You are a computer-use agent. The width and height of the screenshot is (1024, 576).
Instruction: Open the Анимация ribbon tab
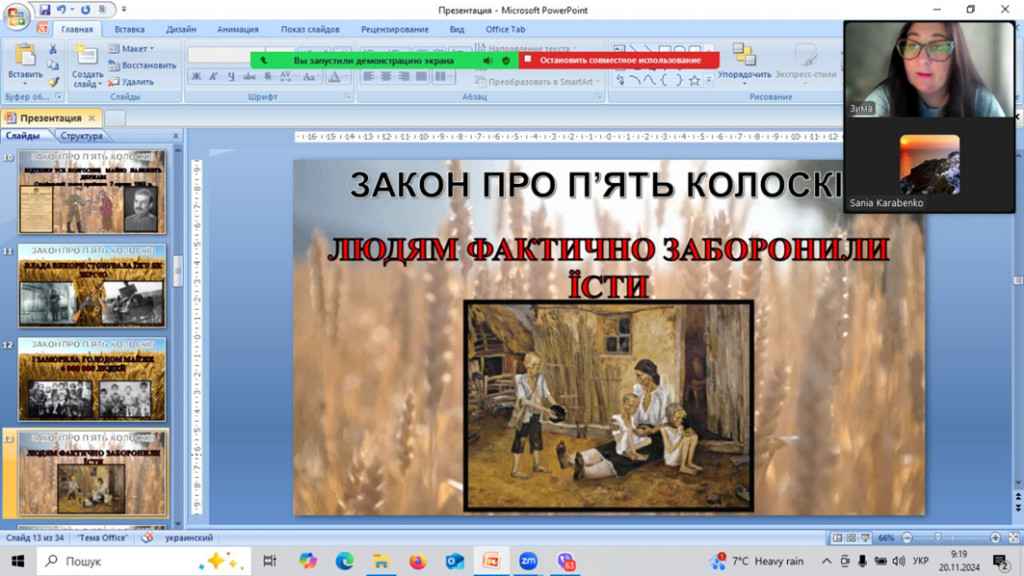(238, 29)
